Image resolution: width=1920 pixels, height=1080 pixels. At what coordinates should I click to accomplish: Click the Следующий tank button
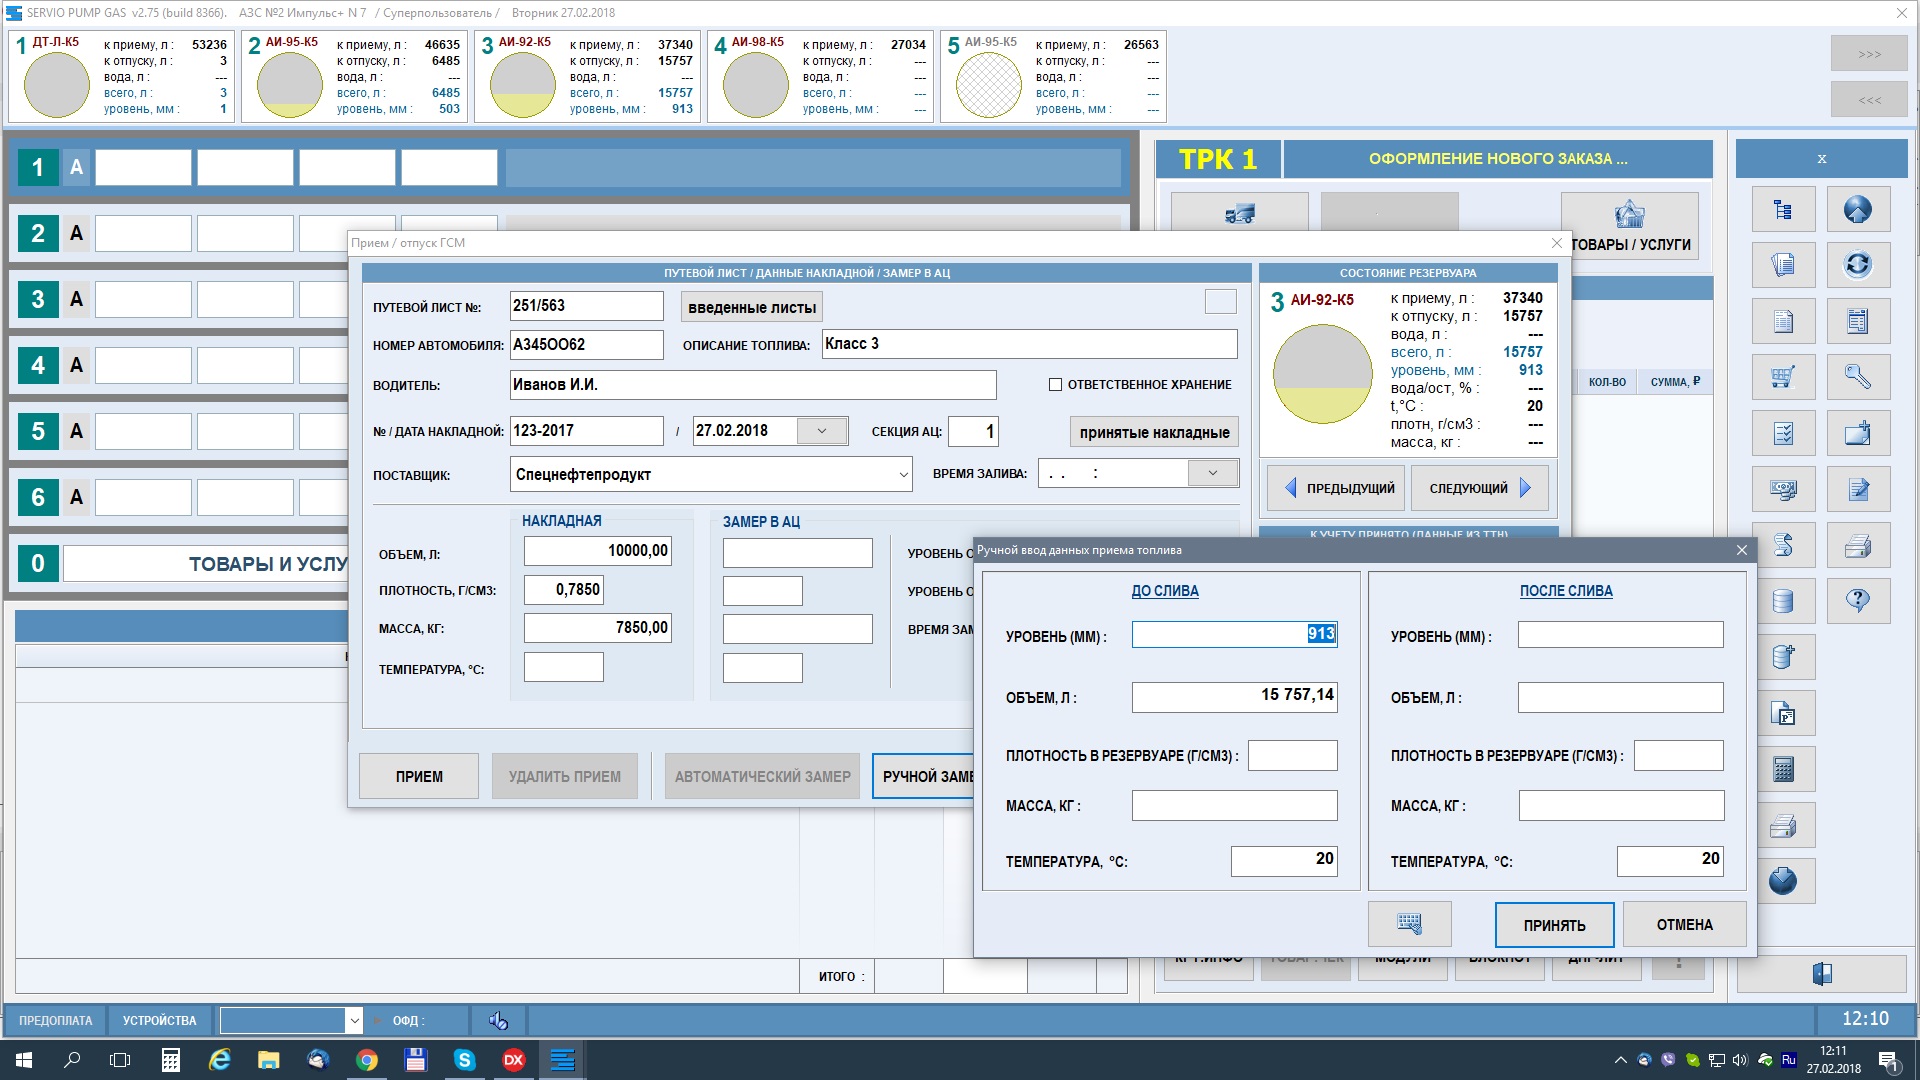point(1479,488)
